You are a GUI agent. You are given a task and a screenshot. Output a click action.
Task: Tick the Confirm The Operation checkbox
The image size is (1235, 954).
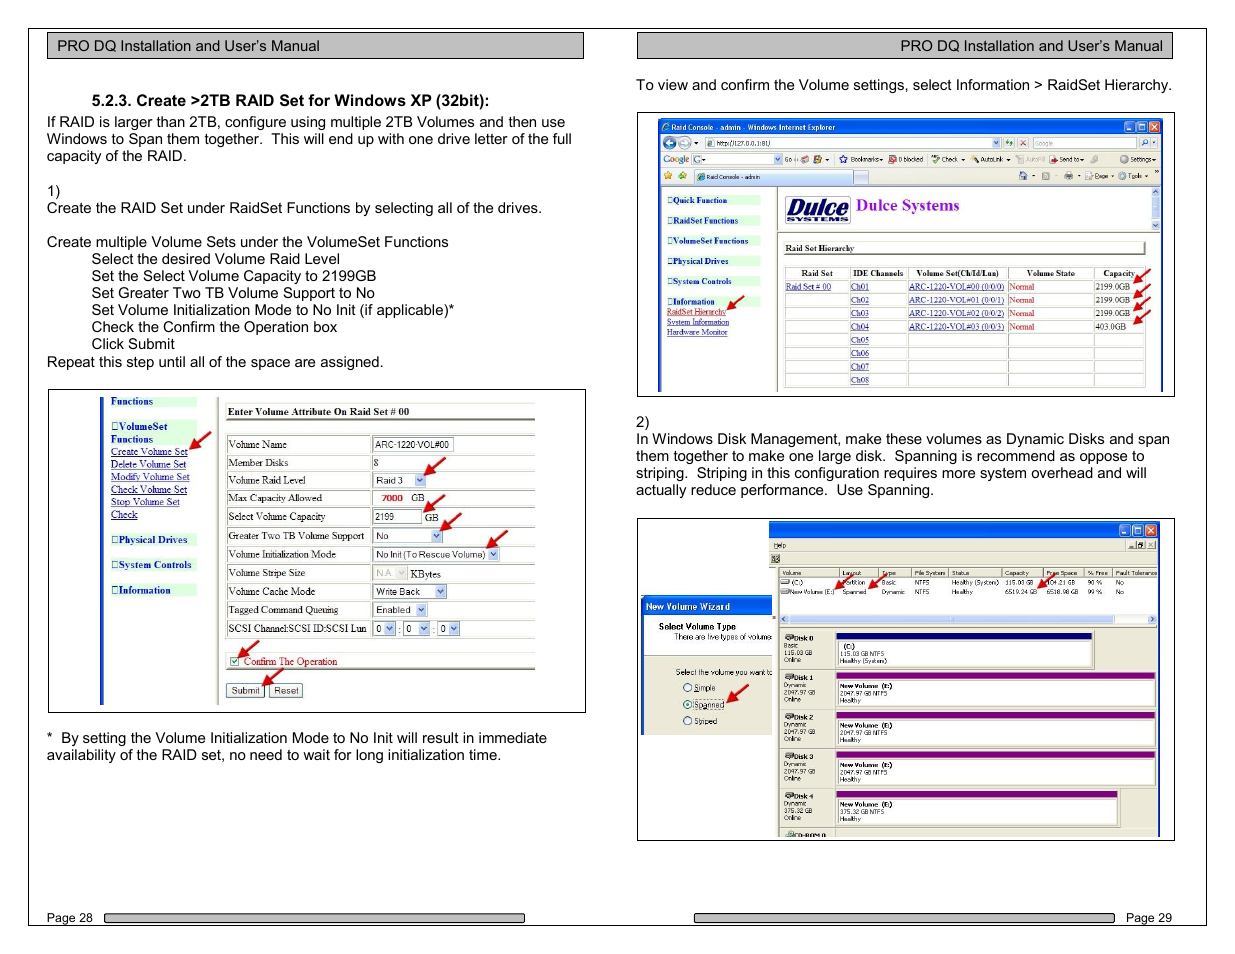point(235,661)
